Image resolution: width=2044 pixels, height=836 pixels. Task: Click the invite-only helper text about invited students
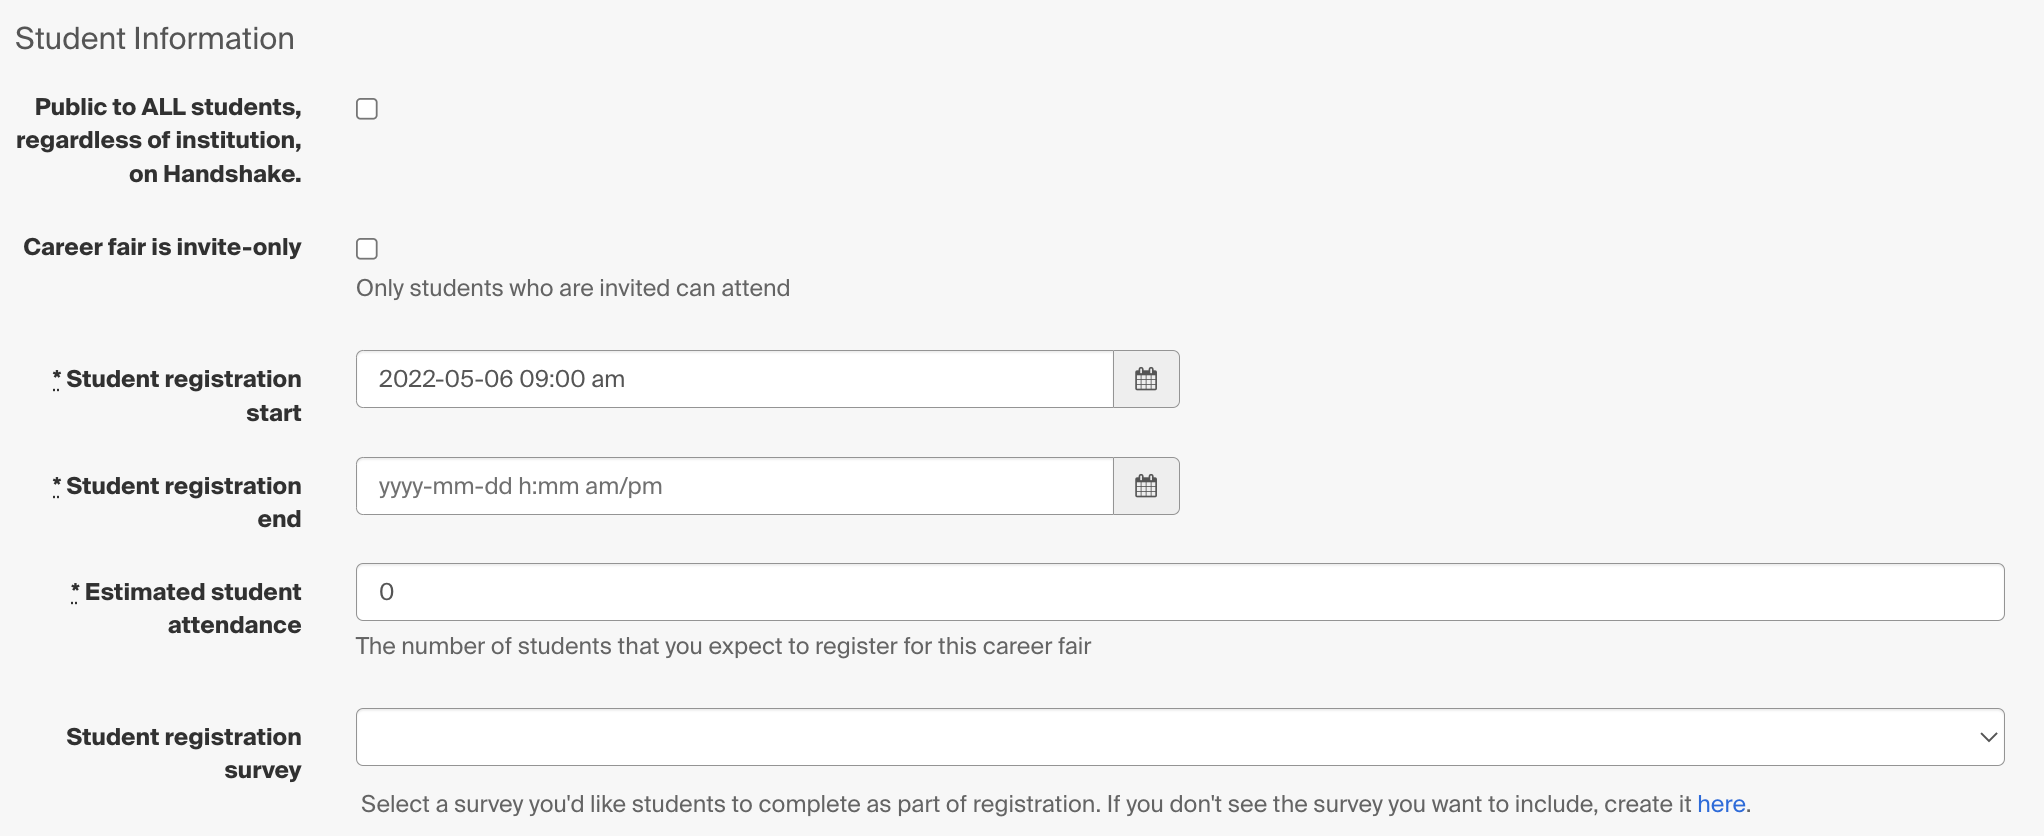[x=572, y=288]
